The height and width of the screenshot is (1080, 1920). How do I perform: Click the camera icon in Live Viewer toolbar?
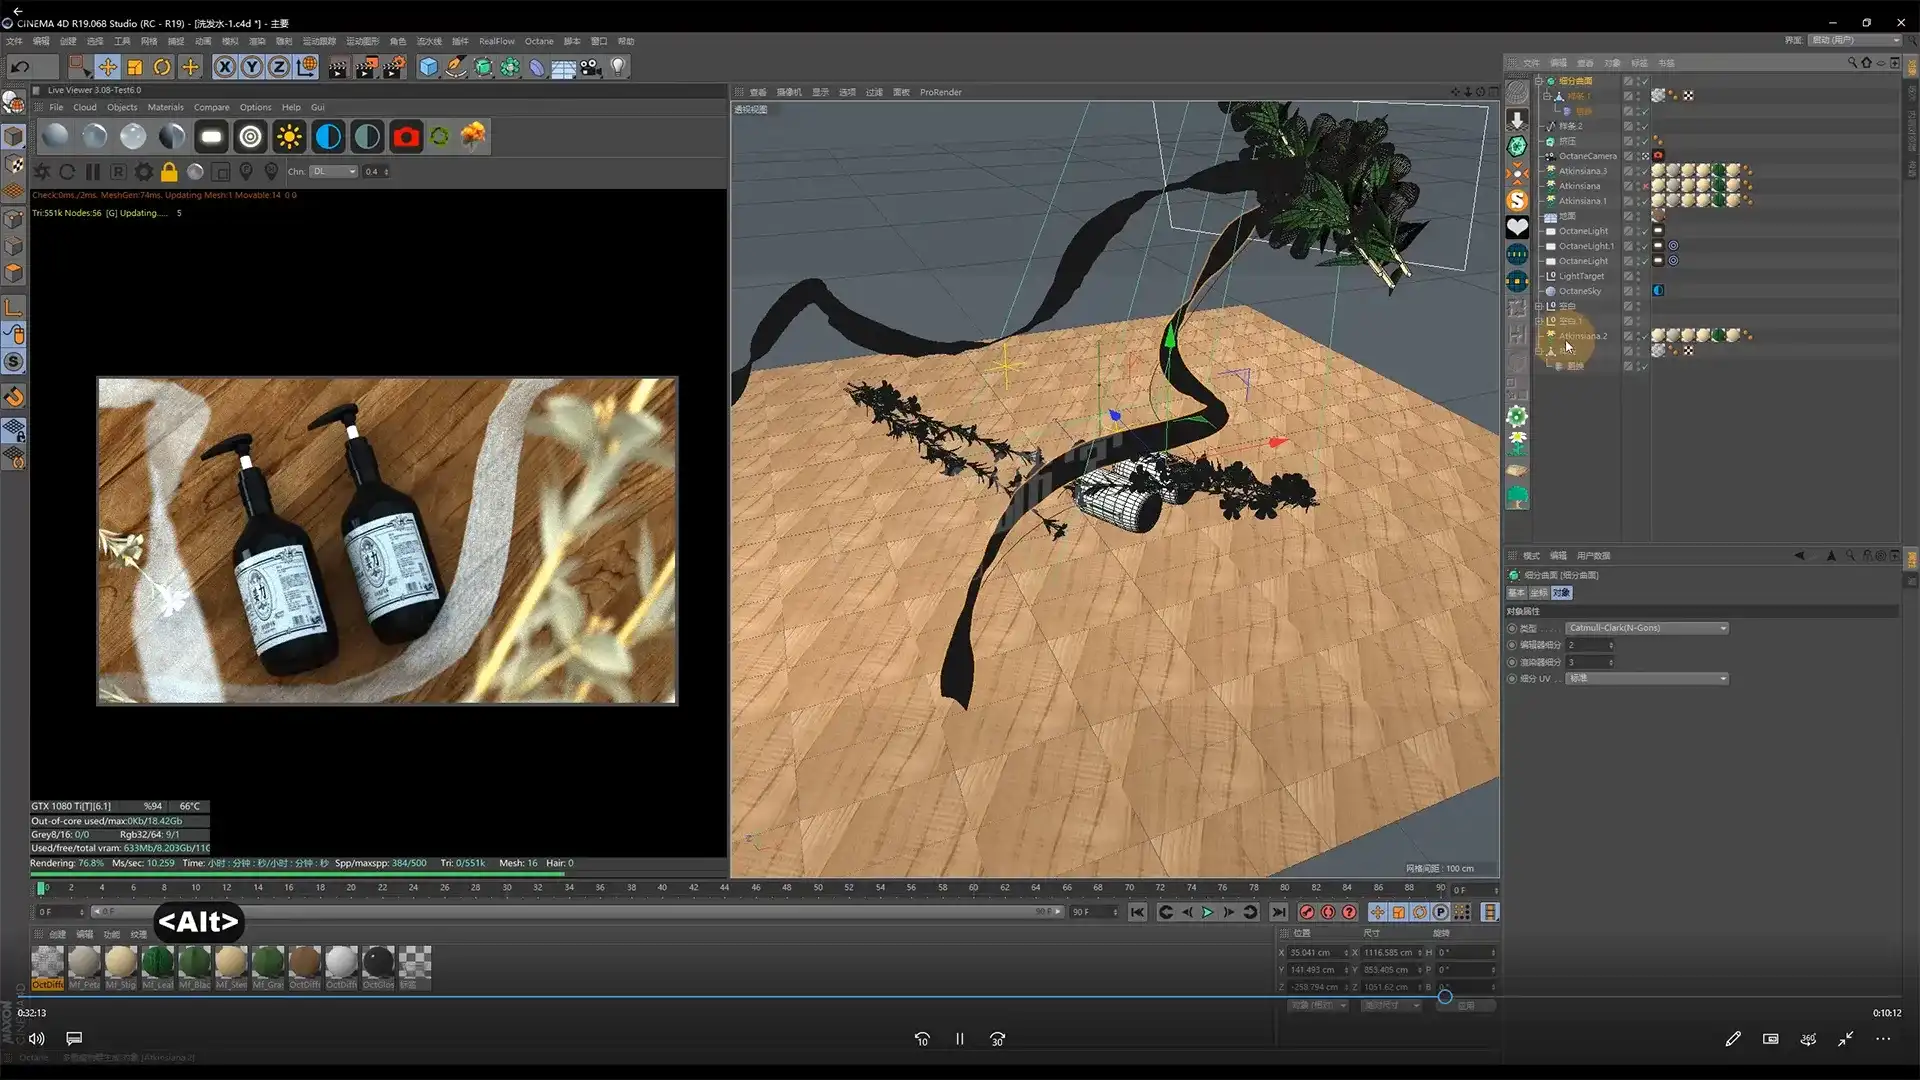(407, 137)
